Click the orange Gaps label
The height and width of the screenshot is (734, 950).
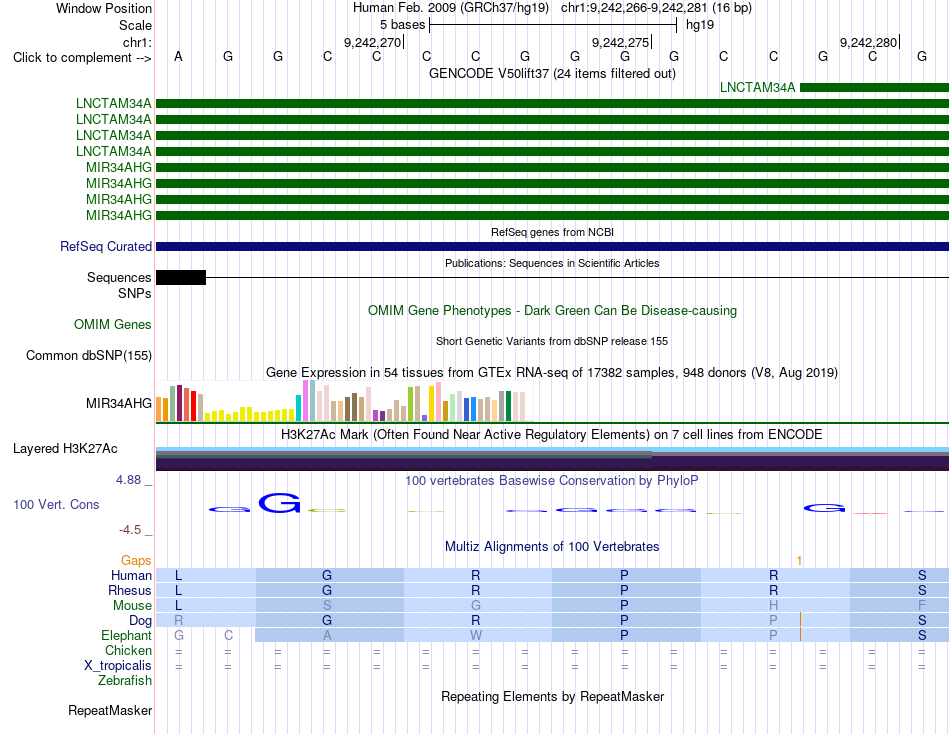[x=136, y=561]
